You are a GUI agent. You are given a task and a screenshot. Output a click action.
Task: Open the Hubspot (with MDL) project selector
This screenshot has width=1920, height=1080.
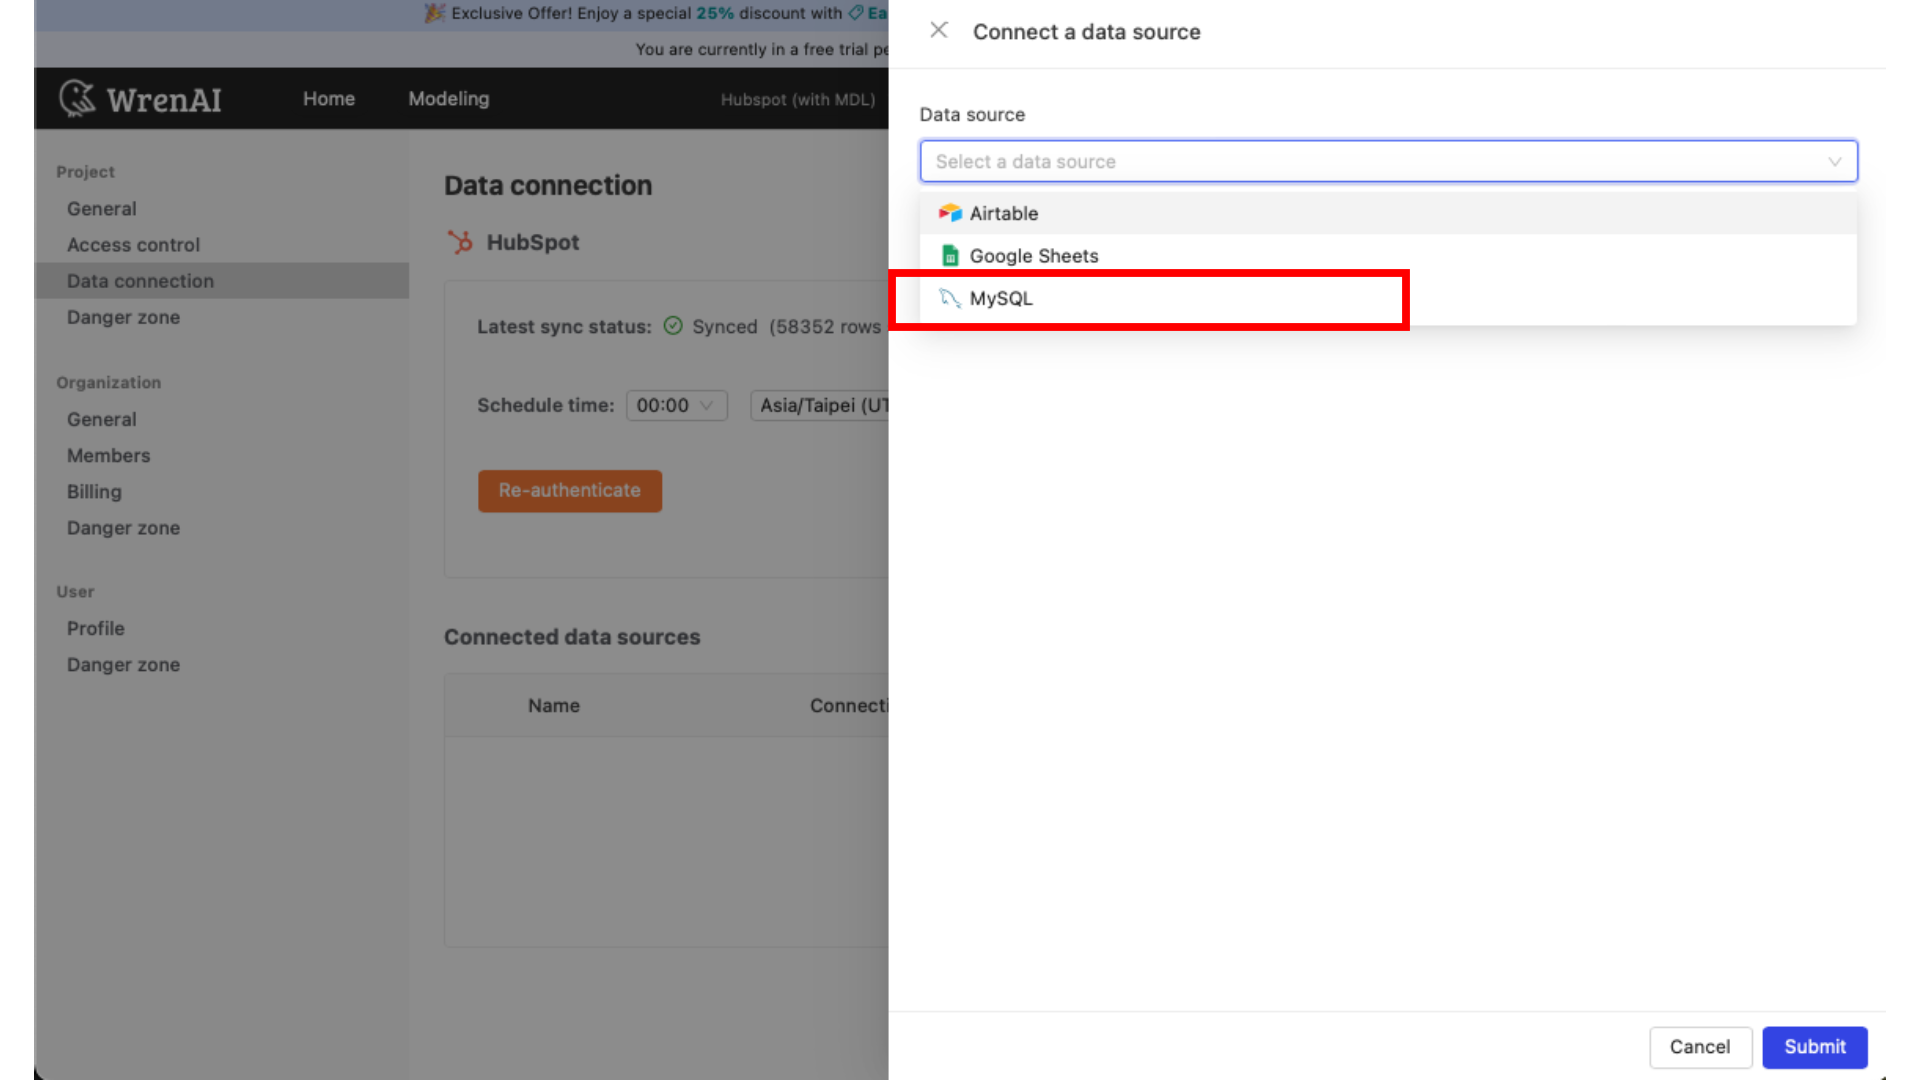click(798, 99)
